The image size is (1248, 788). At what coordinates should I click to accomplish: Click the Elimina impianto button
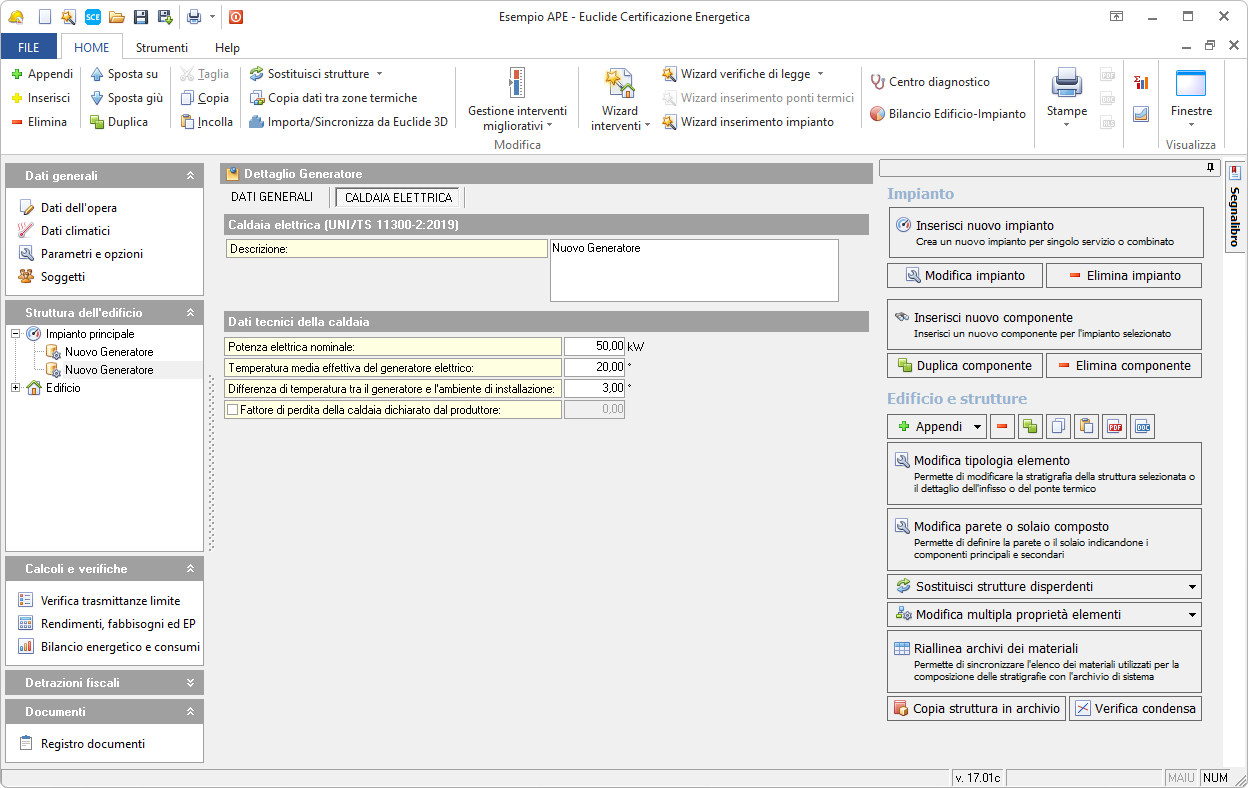pyautogui.click(x=1124, y=276)
